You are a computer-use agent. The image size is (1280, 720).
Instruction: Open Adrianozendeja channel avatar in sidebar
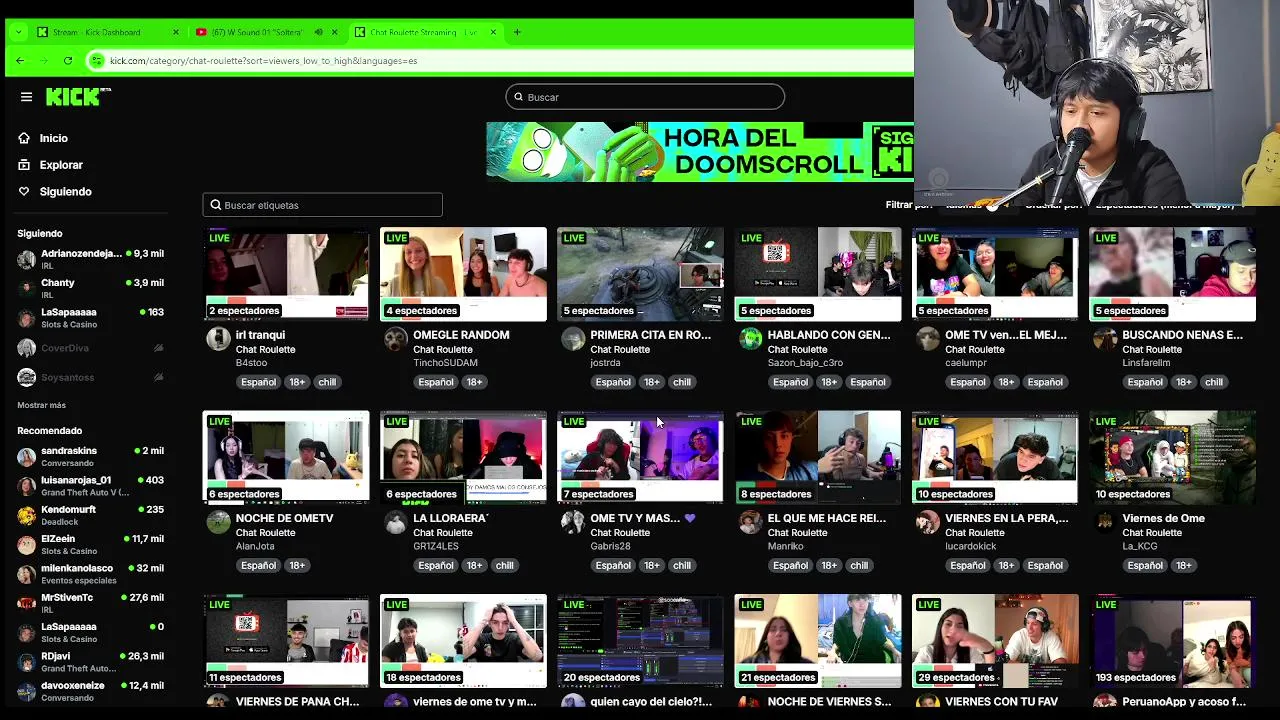click(x=26, y=260)
